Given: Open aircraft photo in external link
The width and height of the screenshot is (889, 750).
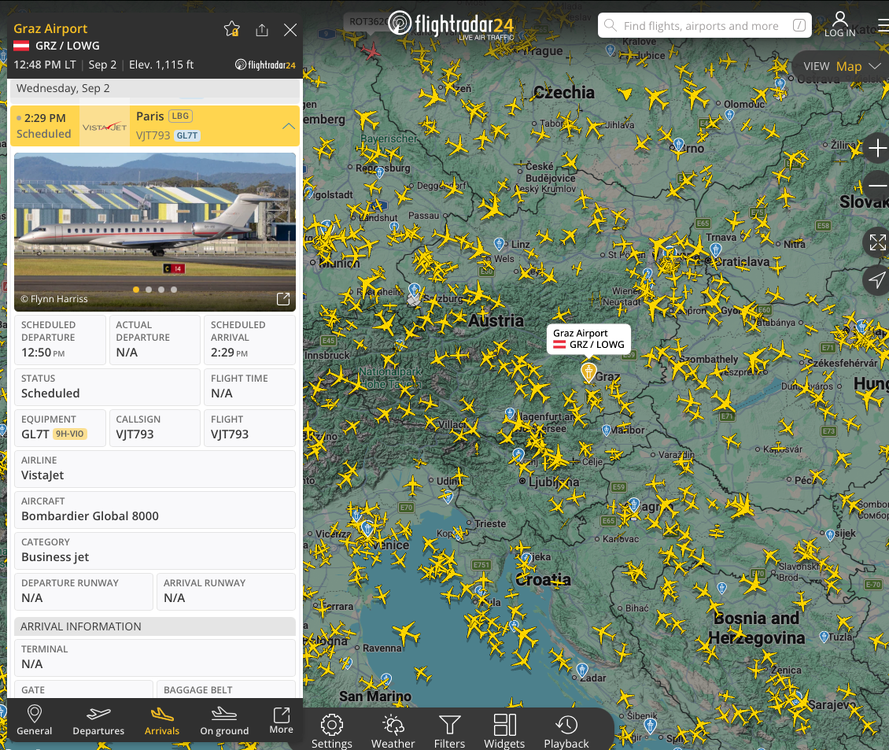Looking at the screenshot, I should [x=283, y=299].
